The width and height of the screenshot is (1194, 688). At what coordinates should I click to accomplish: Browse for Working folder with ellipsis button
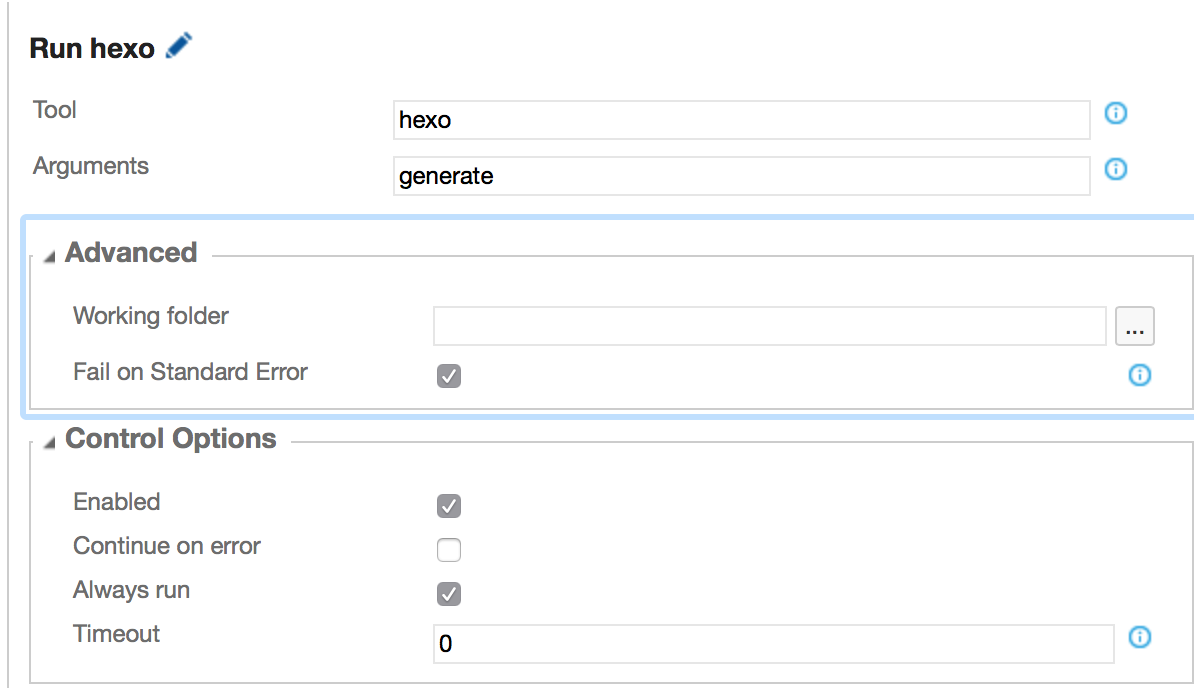pos(1135,326)
